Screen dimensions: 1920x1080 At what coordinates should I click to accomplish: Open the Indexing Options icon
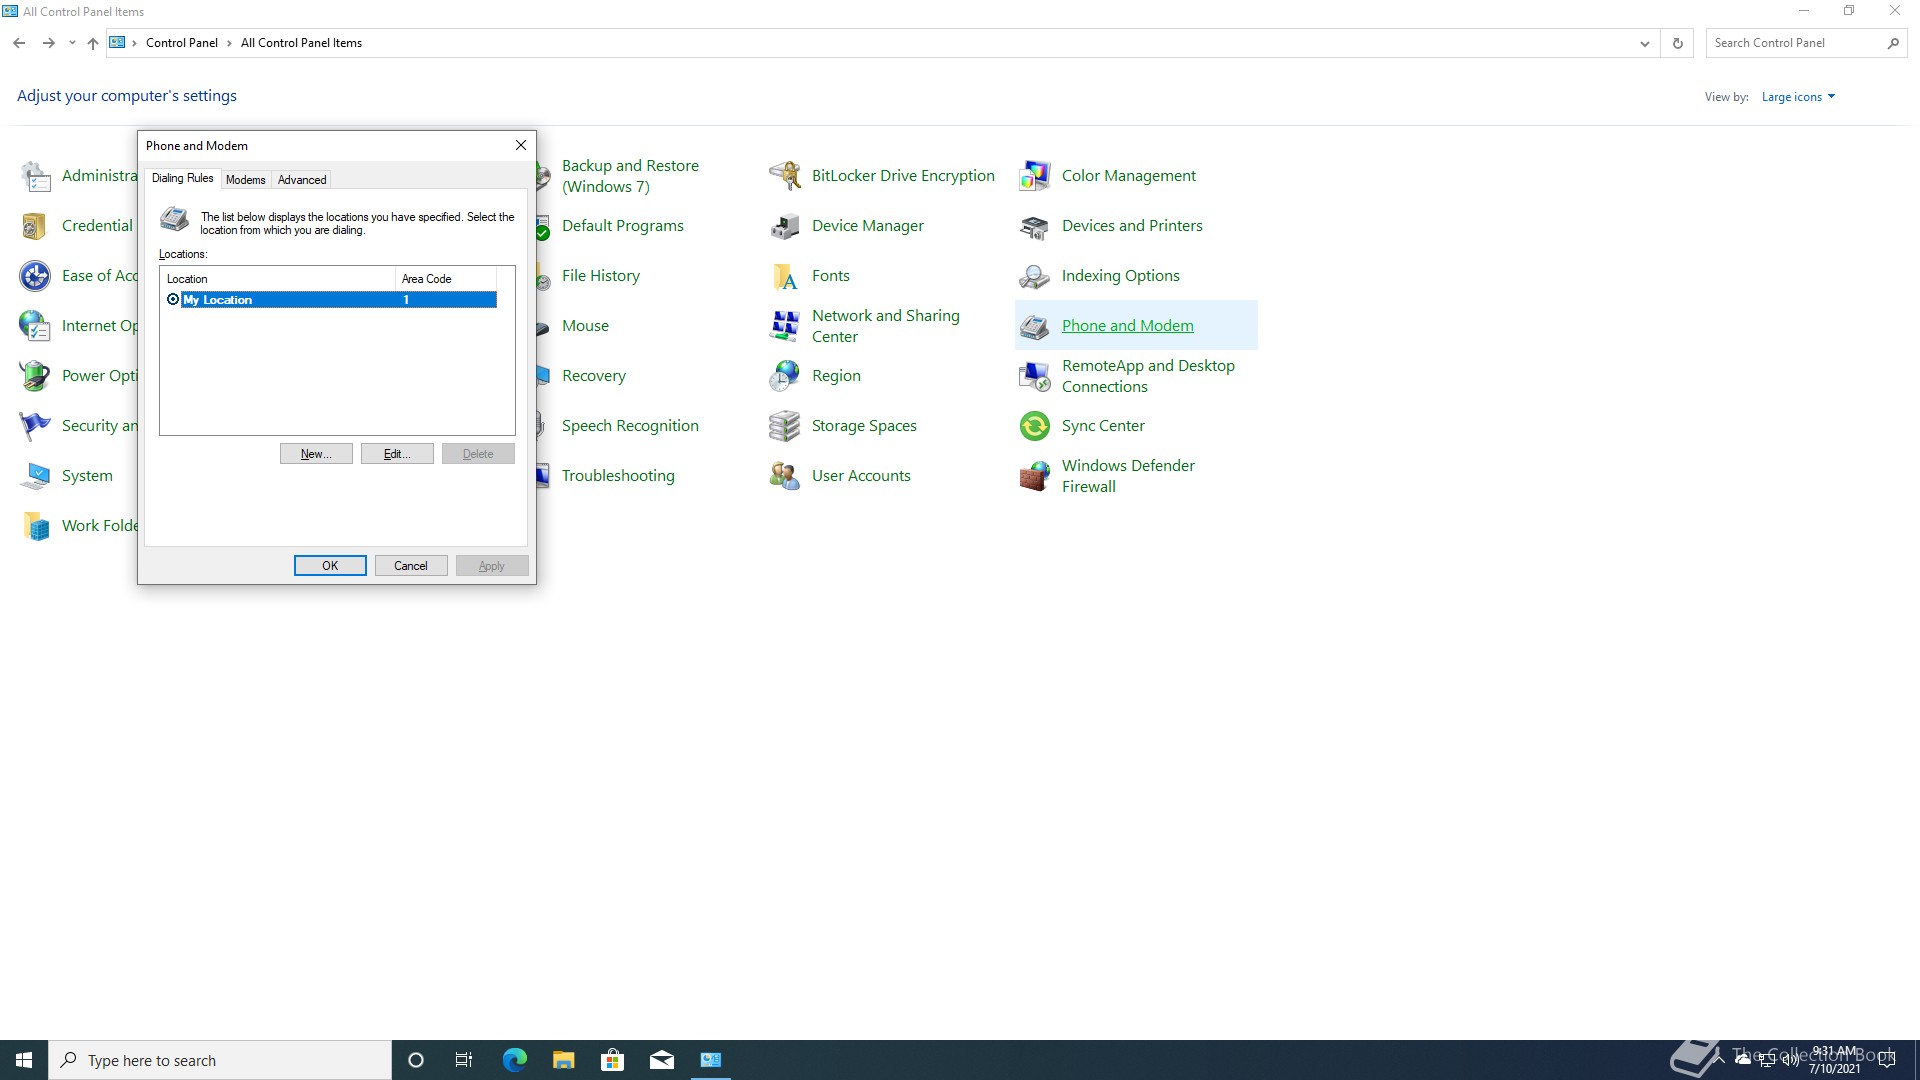coord(1035,276)
